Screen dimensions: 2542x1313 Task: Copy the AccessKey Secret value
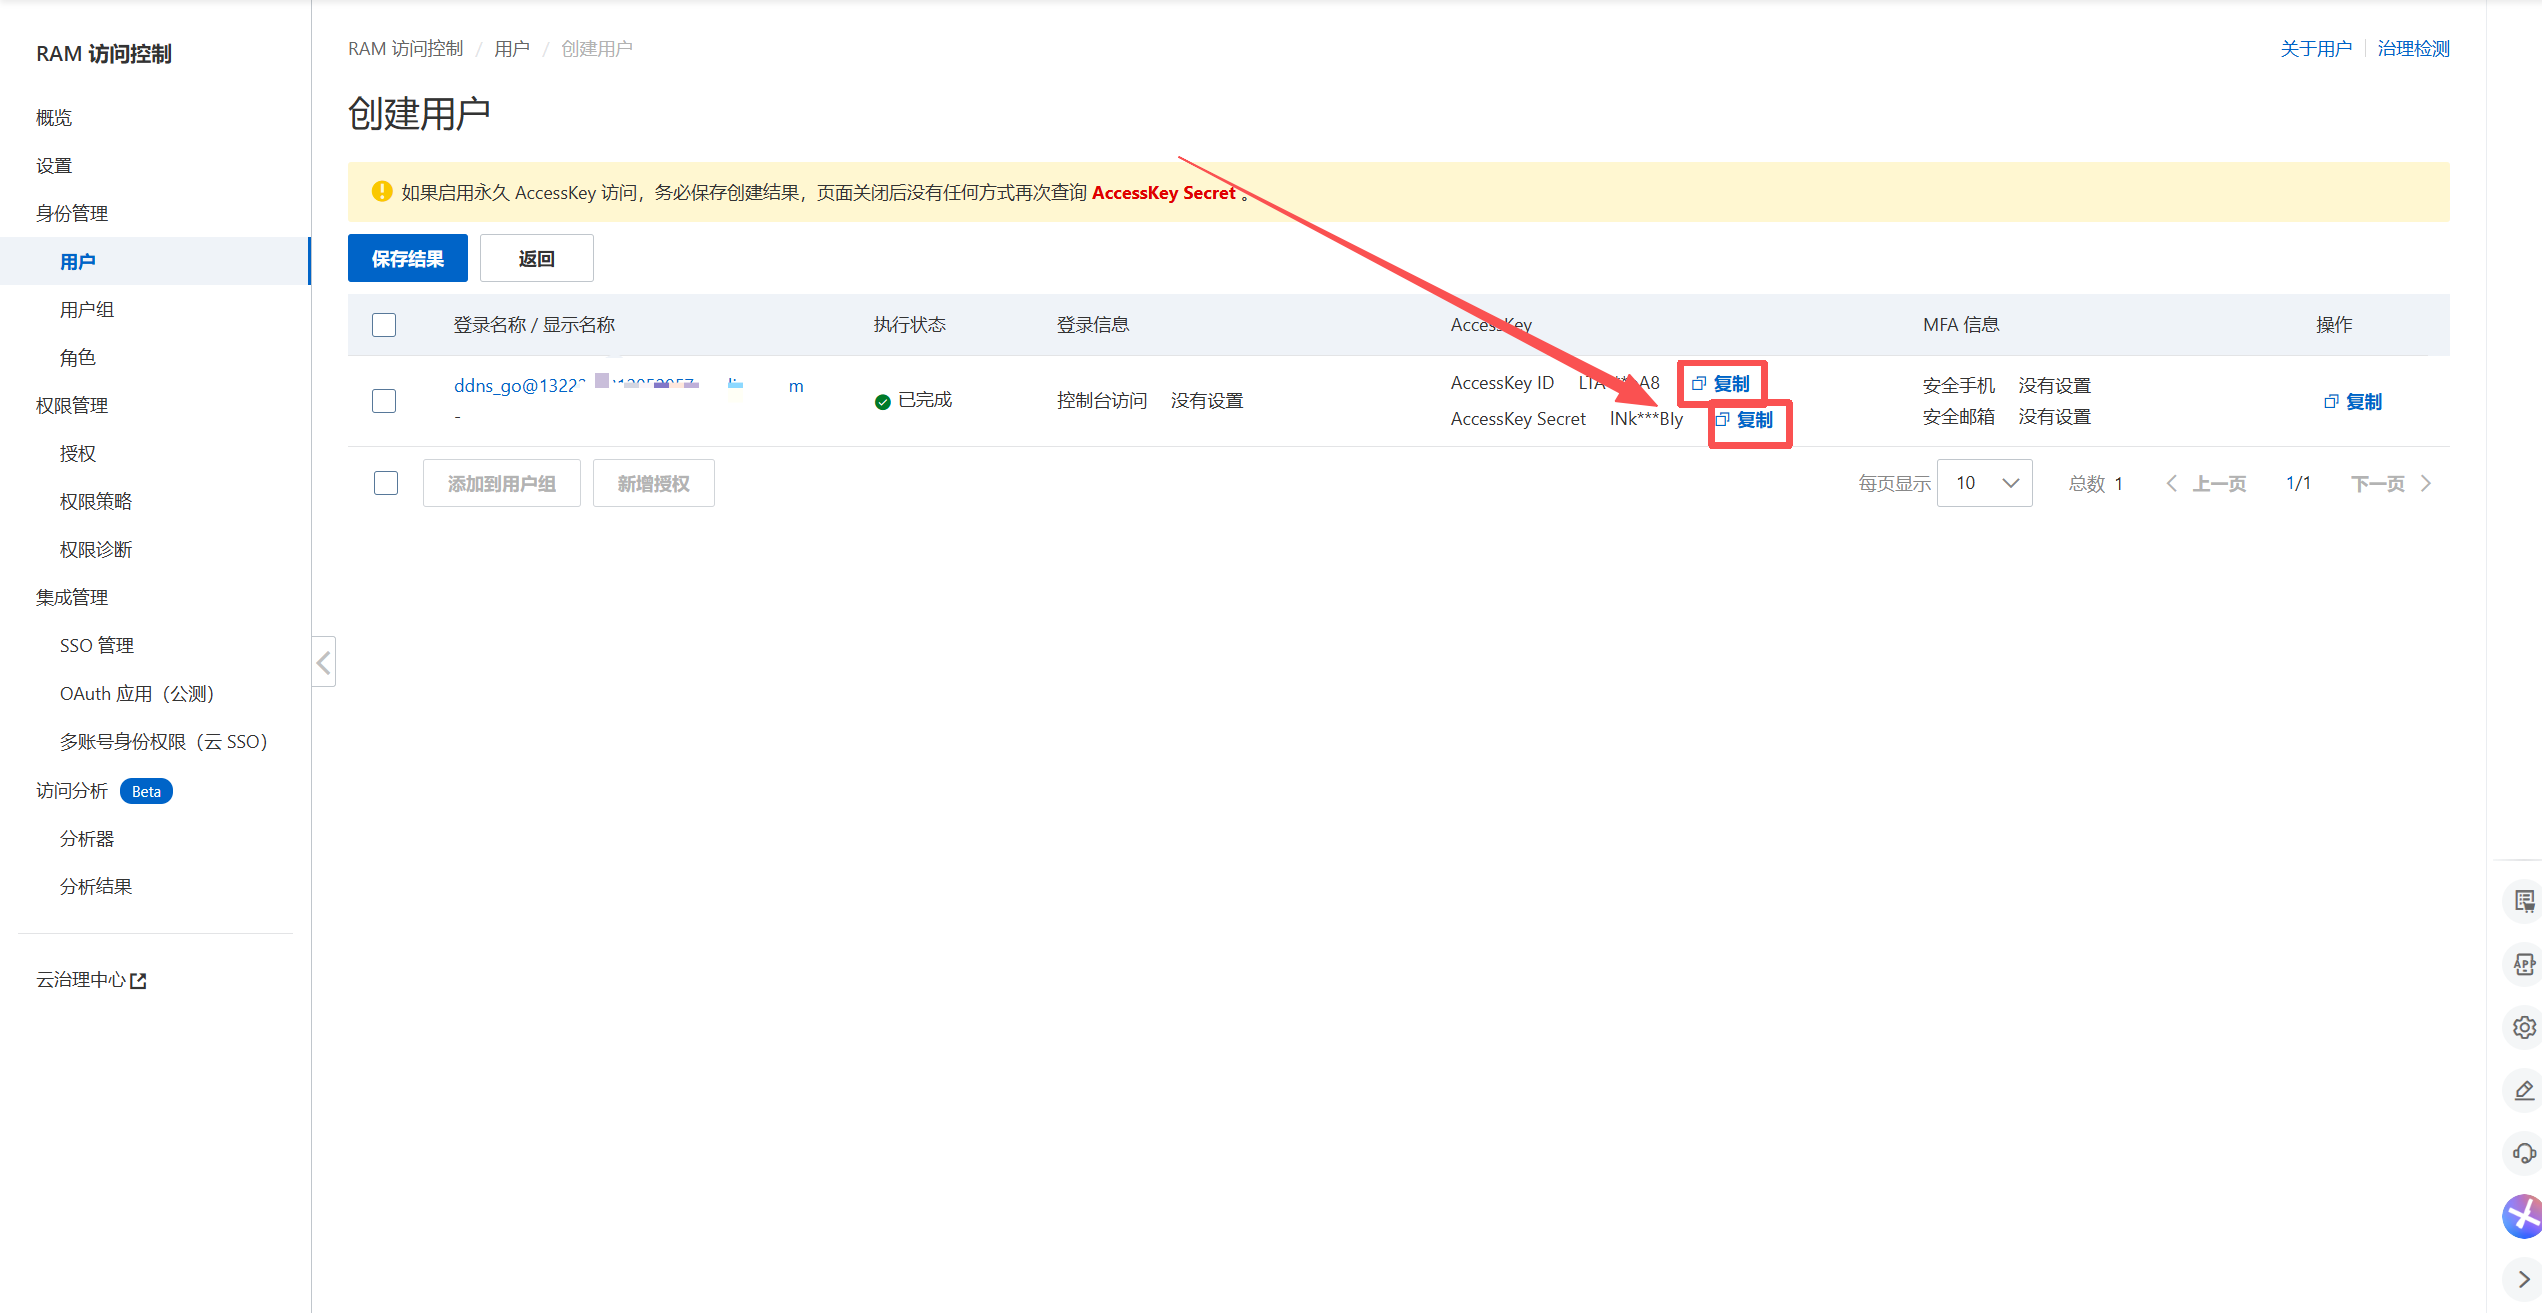click(1745, 420)
